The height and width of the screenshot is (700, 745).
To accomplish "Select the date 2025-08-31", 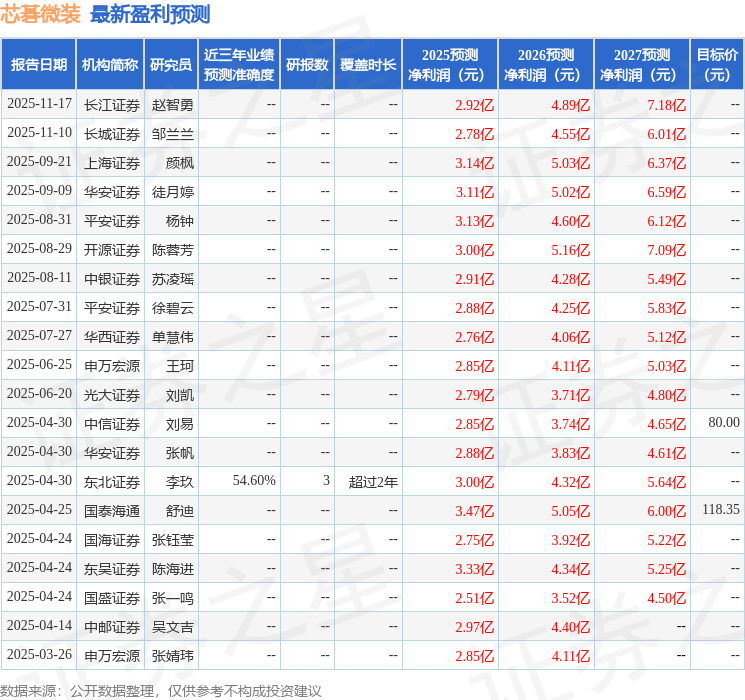I will pyautogui.click(x=39, y=220).
